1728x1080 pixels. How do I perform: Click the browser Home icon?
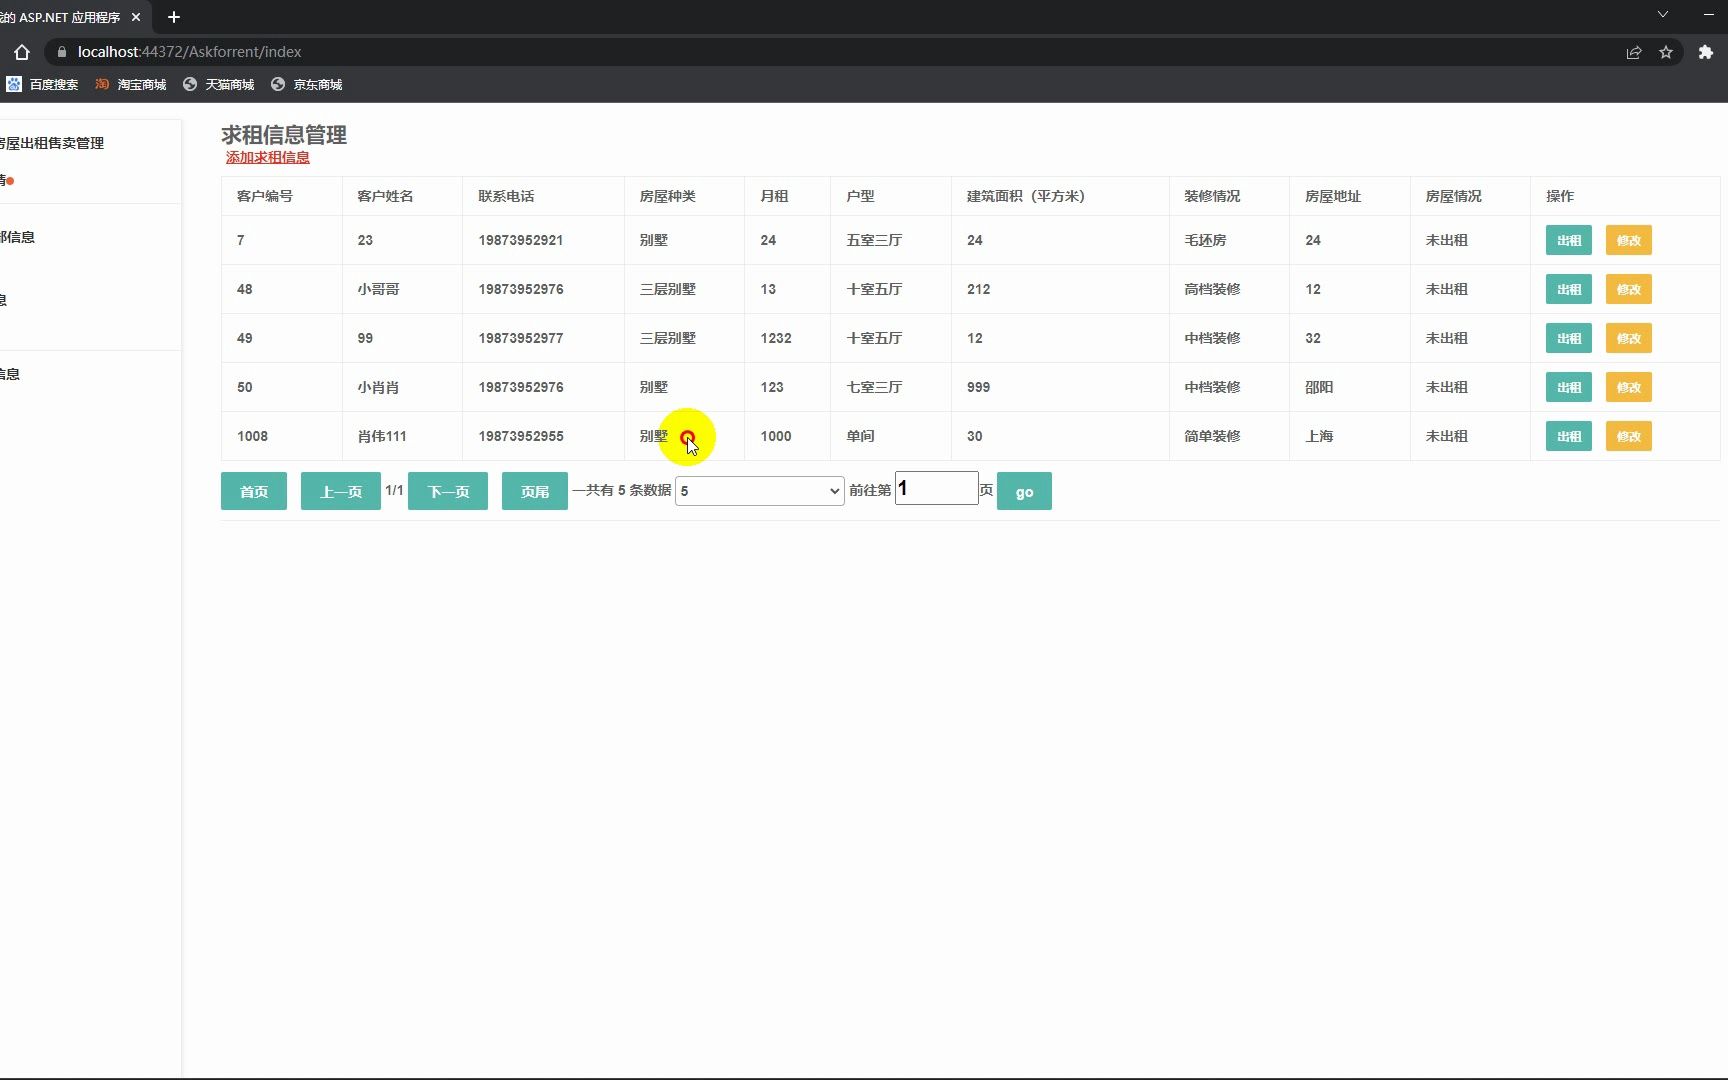(x=22, y=52)
